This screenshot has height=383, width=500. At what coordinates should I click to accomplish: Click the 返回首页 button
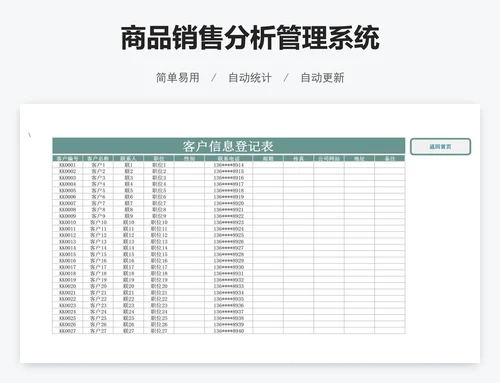click(440, 147)
